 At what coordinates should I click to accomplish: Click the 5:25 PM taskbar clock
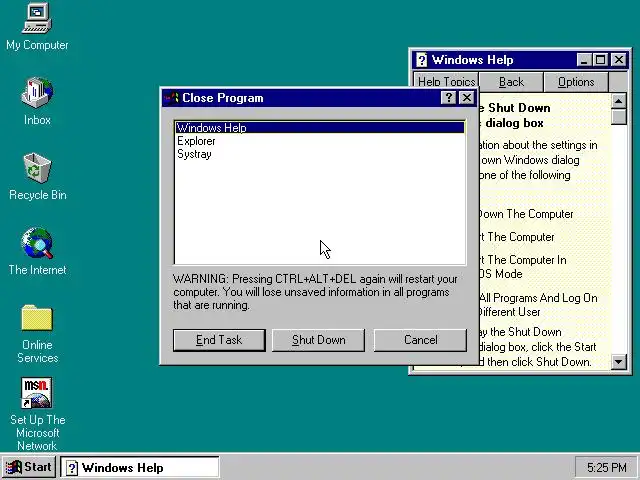click(606, 467)
